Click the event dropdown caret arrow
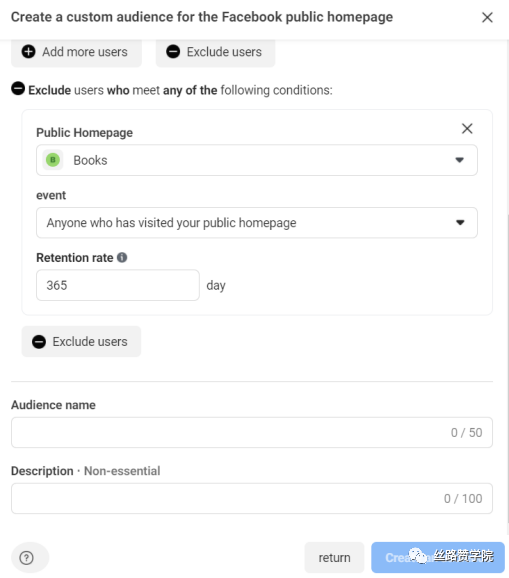This screenshot has width=509, height=578. coord(460,223)
